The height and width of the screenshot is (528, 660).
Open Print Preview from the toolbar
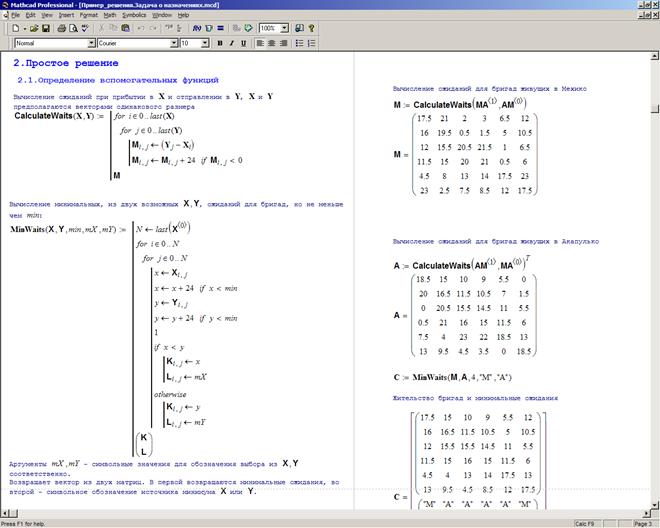point(73,28)
